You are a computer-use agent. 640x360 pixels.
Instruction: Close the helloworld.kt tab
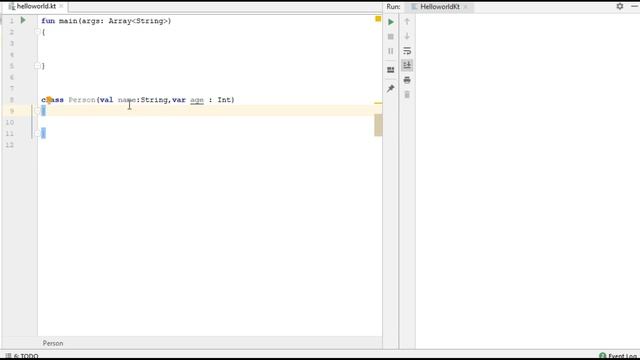pos(61,7)
